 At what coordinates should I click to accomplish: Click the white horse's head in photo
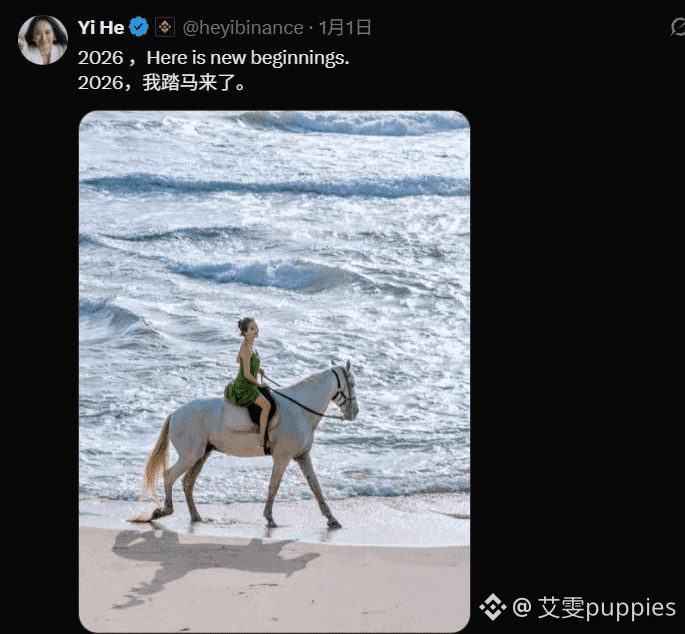[x=345, y=390]
